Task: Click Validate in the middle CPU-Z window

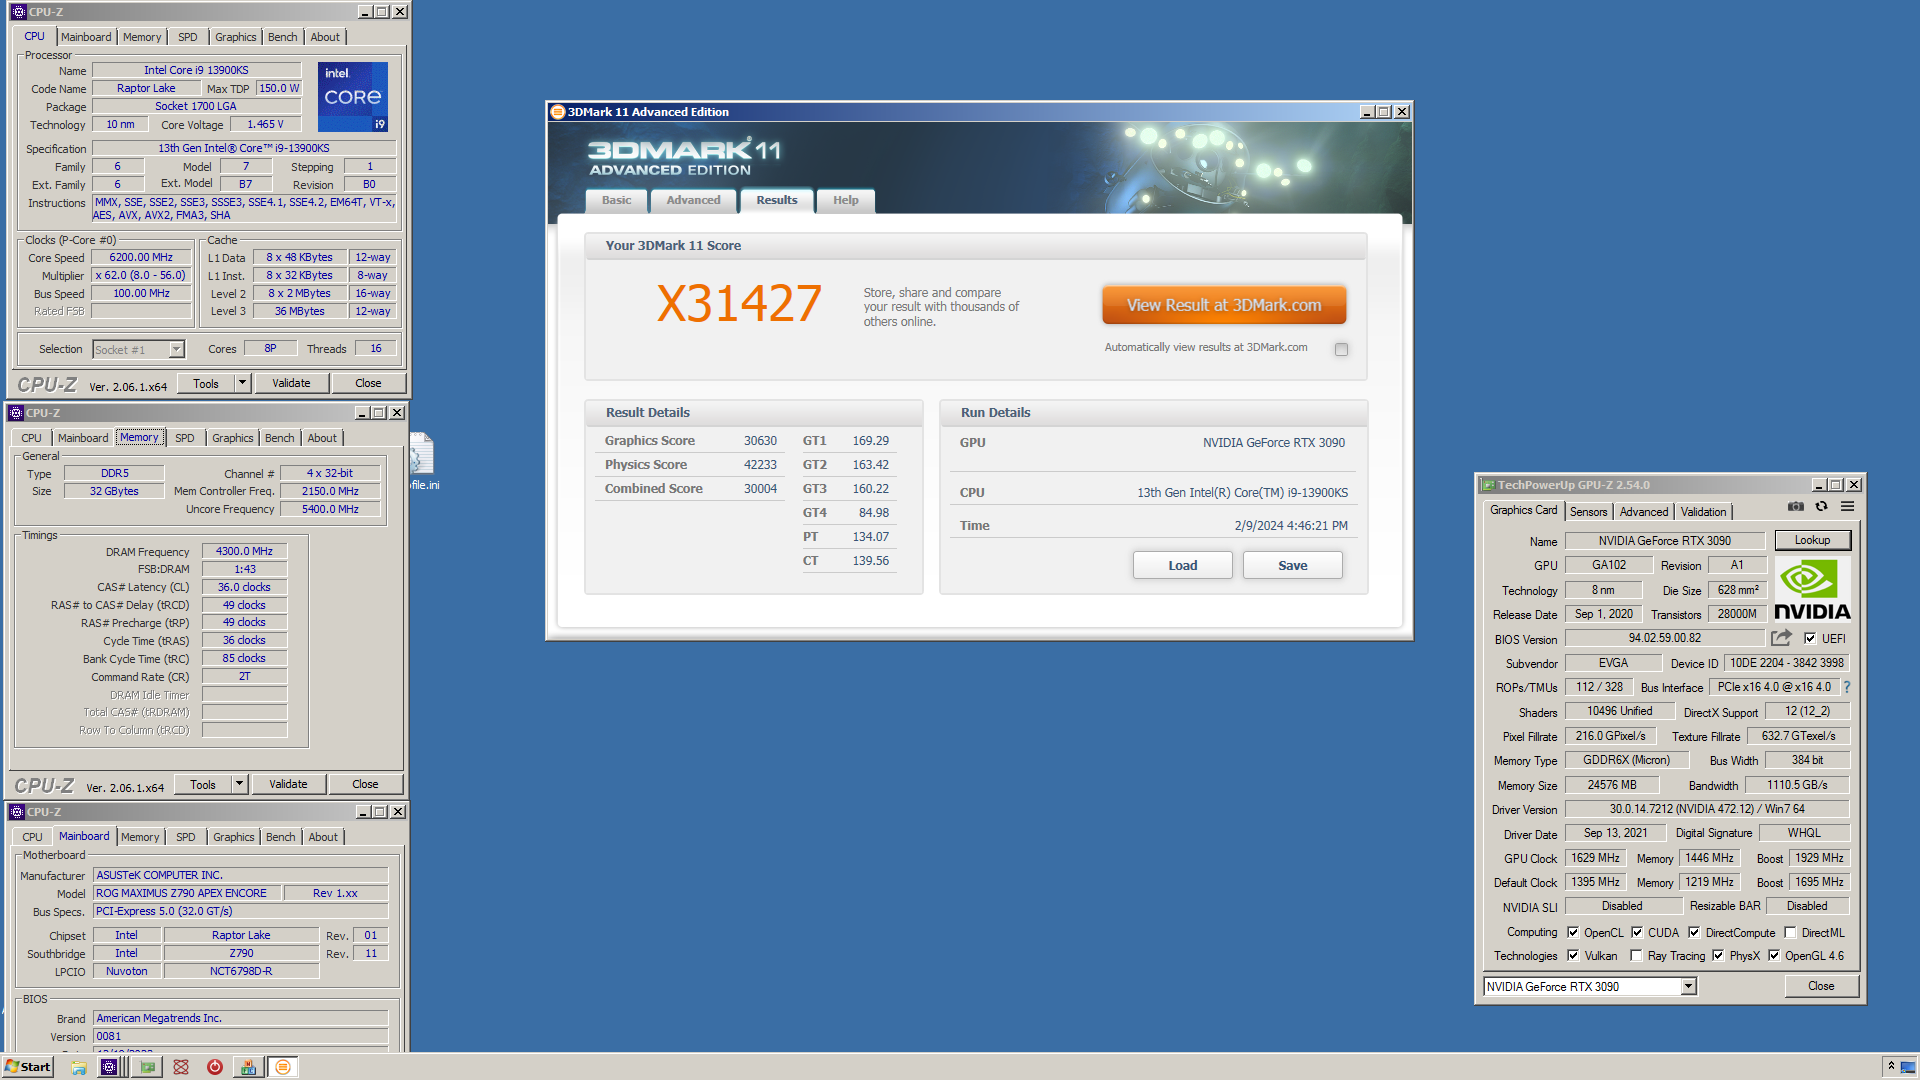Action: pyautogui.click(x=288, y=784)
